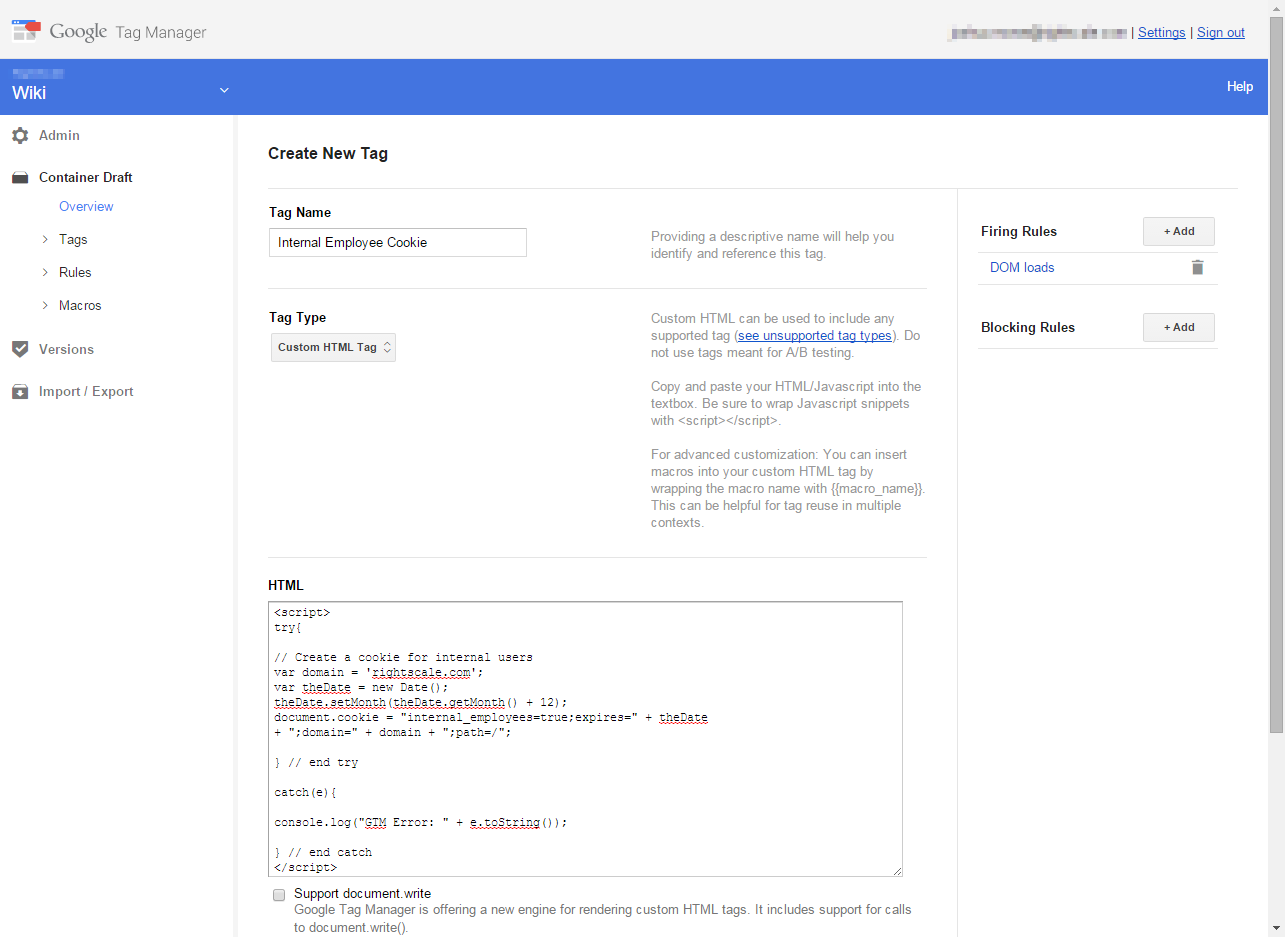Select the Container Draft briefcase icon
Image resolution: width=1285 pixels, height=937 pixels.
(x=20, y=177)
